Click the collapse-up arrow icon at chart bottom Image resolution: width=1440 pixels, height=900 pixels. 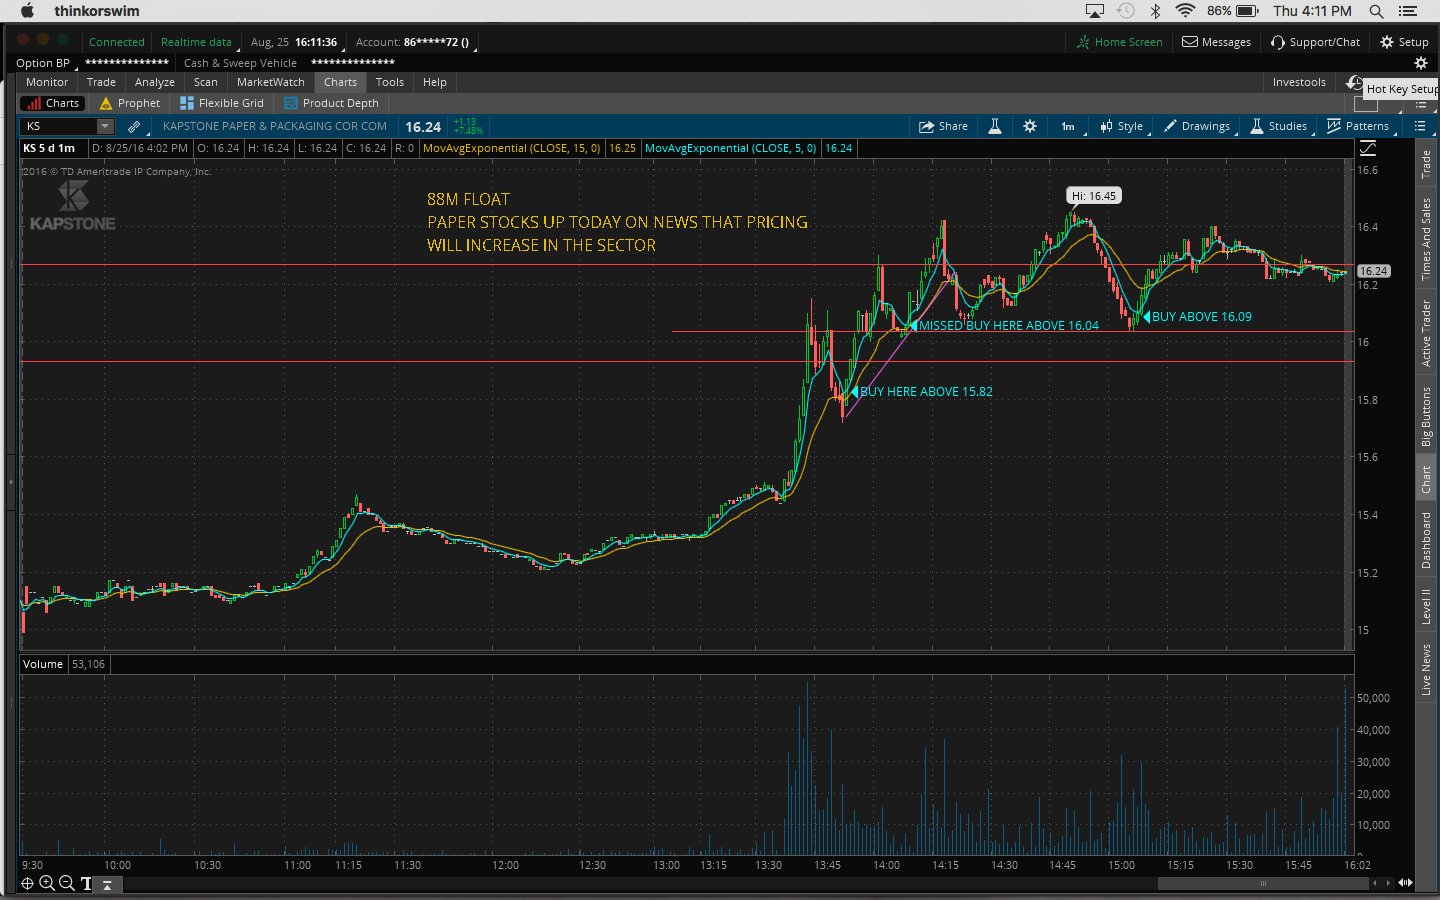[x=108, y=884]
